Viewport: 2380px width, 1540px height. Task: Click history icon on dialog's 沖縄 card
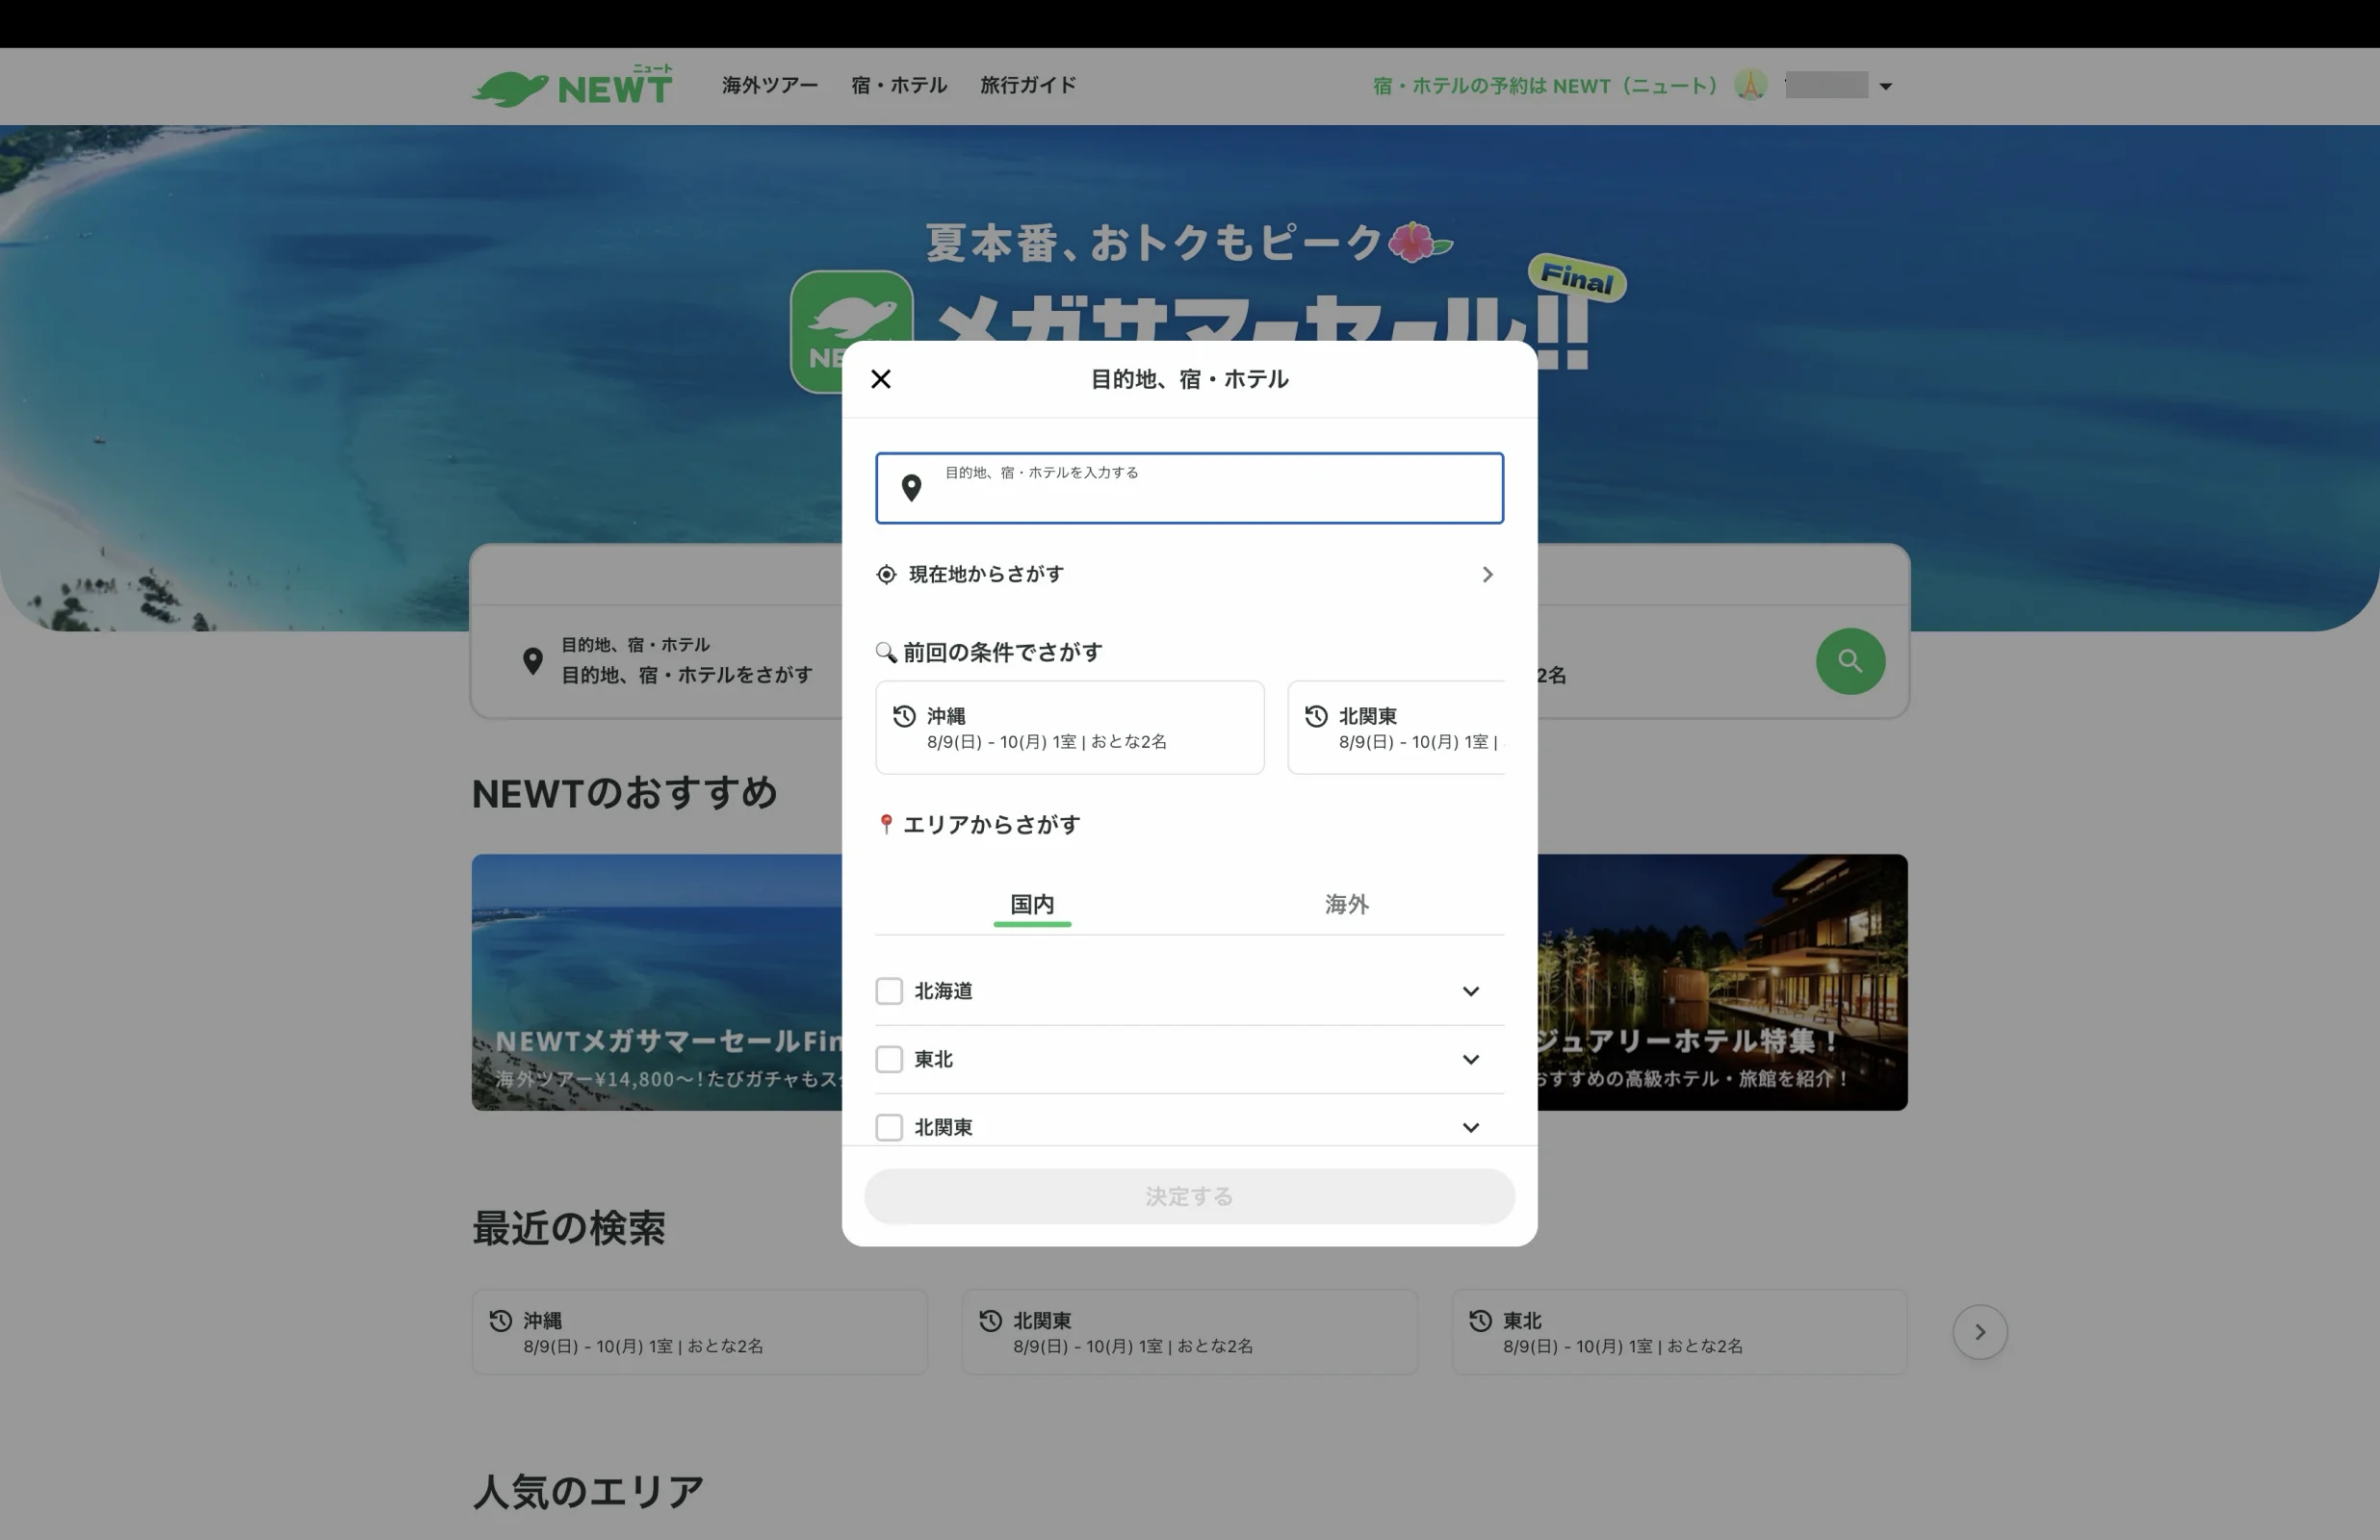904,716
